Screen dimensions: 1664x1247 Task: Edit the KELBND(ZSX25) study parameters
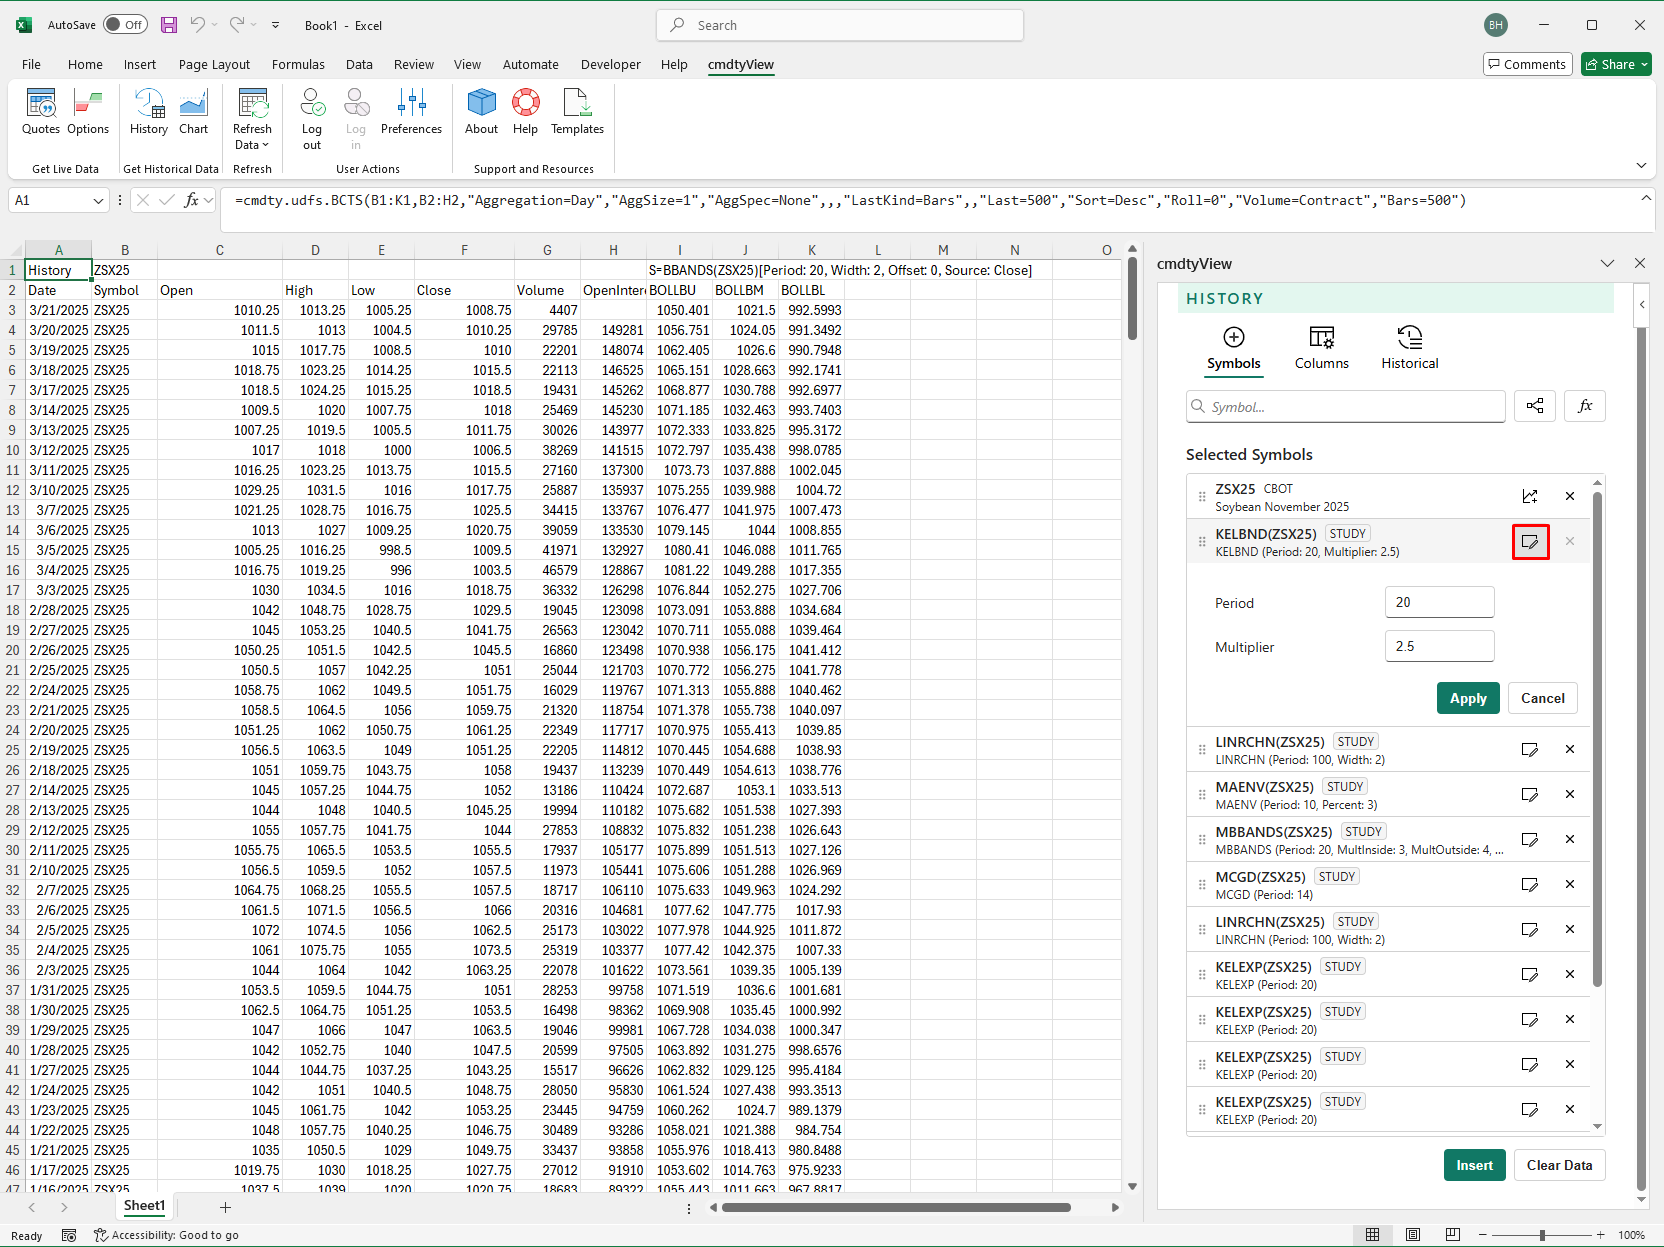coord(1530,541)
